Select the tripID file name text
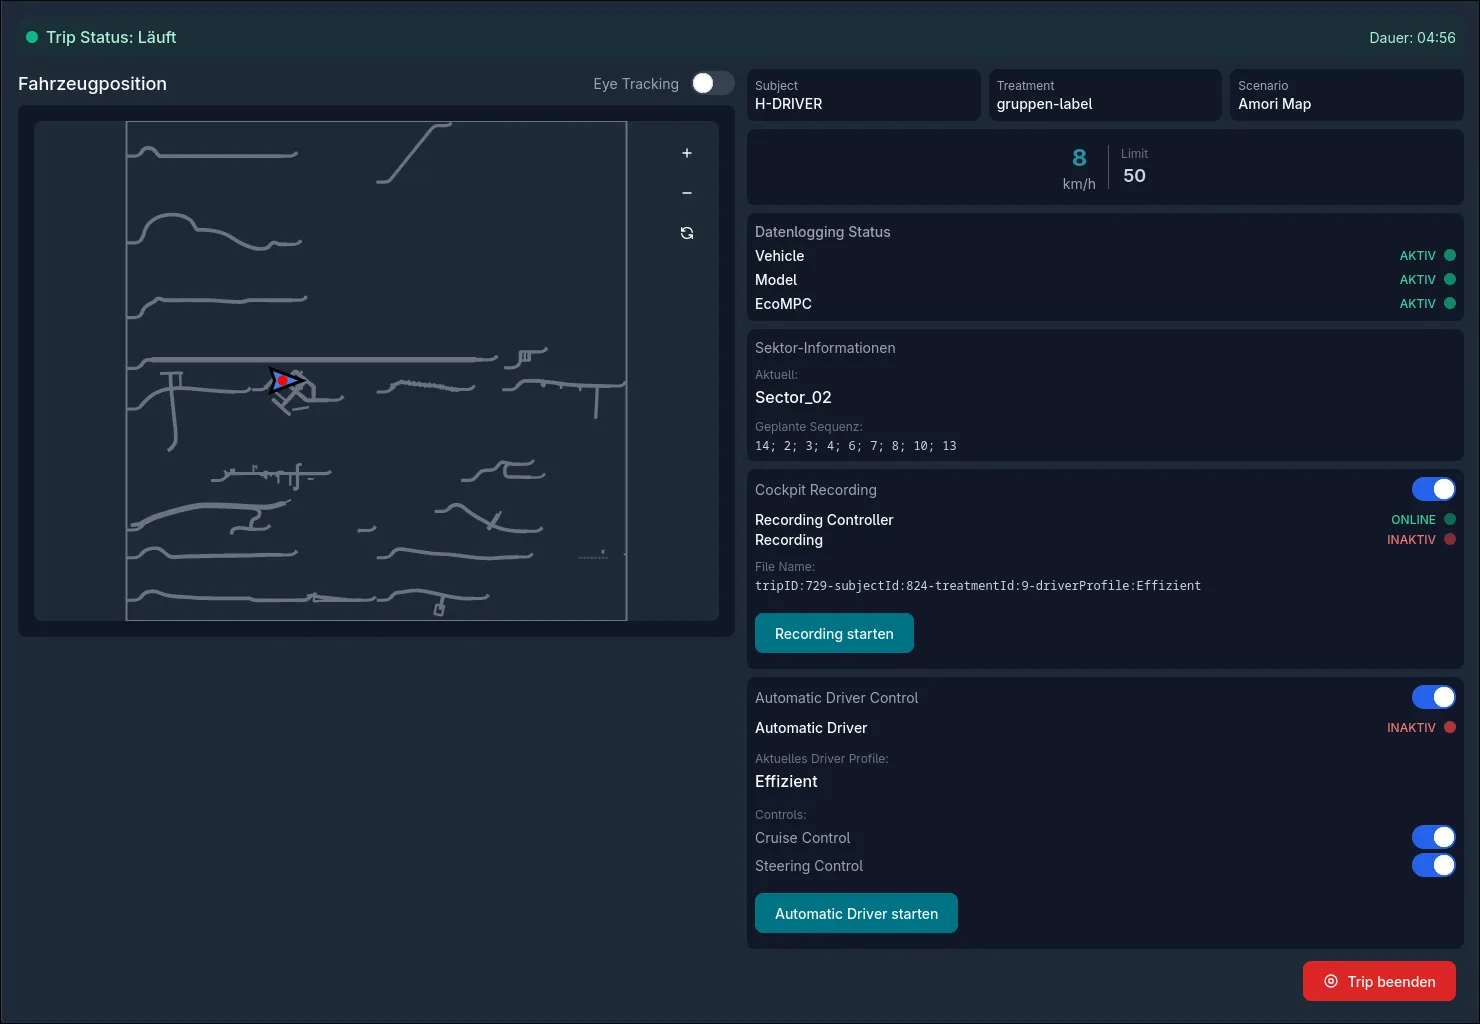The image size is (1480, 1024). [x=978, y=586]
